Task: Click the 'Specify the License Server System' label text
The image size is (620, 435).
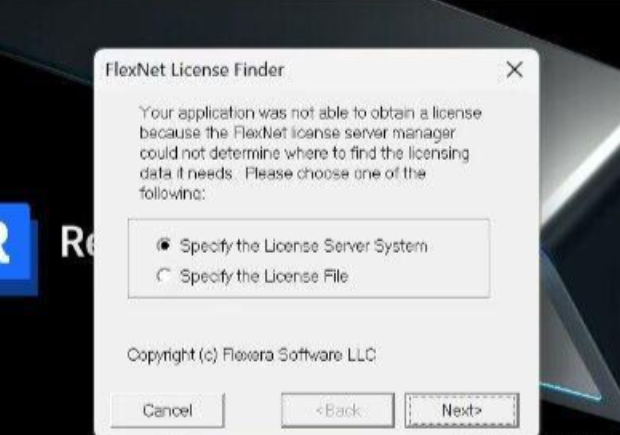Action: 303,246
